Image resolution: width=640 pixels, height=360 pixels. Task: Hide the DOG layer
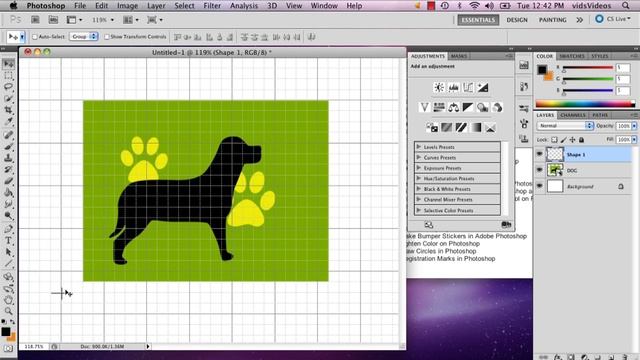[x=540, y=170]
